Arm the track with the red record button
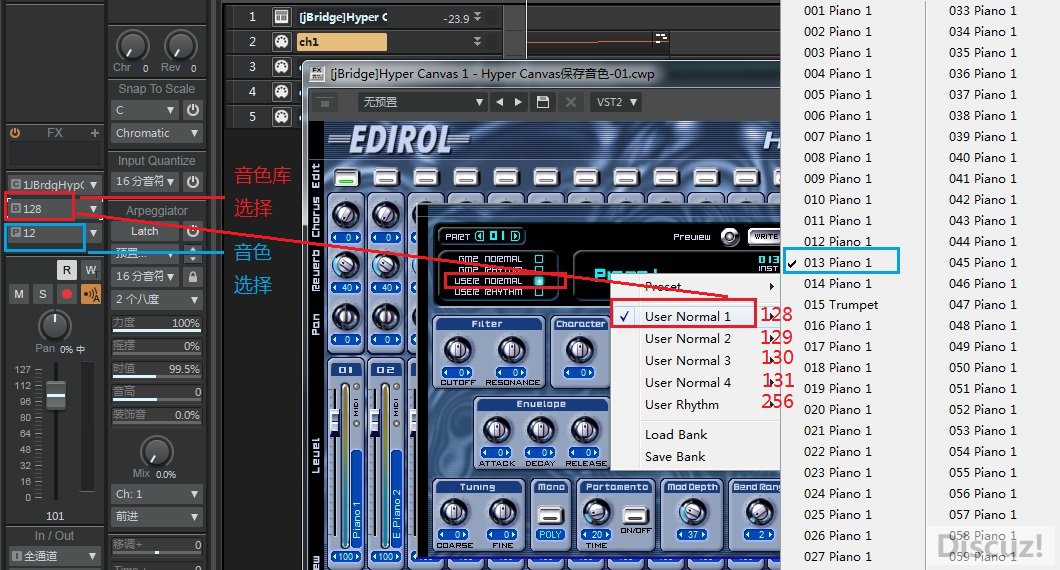 (x=66, y=294)
